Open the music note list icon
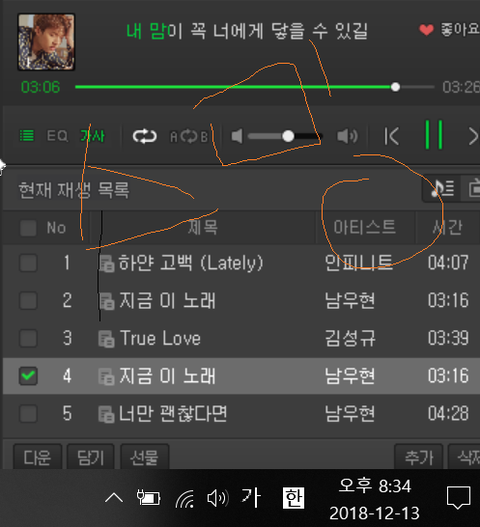The image size is (480, 527). click(x=442, y=188)
